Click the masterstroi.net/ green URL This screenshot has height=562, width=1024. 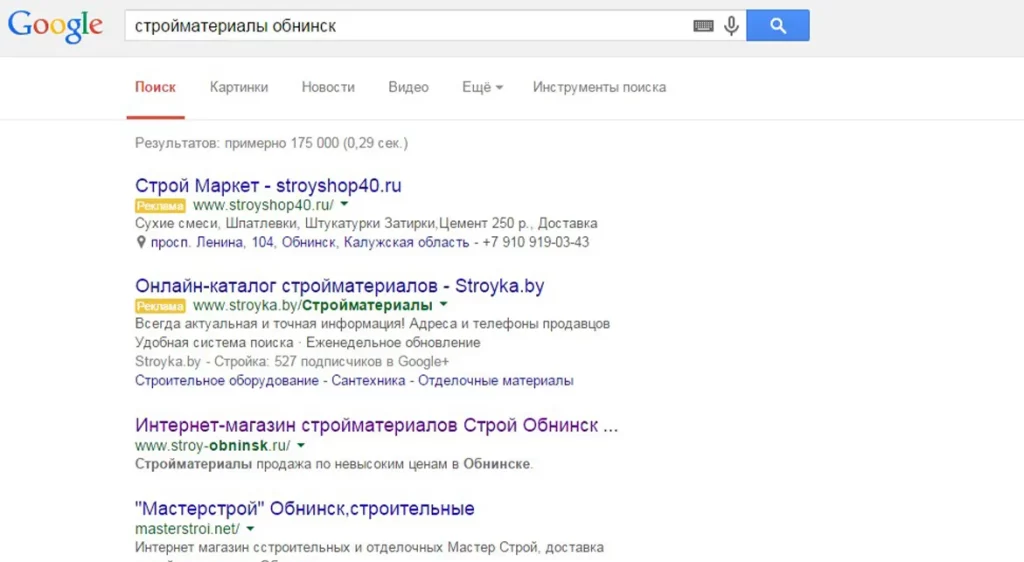[187, 529]
